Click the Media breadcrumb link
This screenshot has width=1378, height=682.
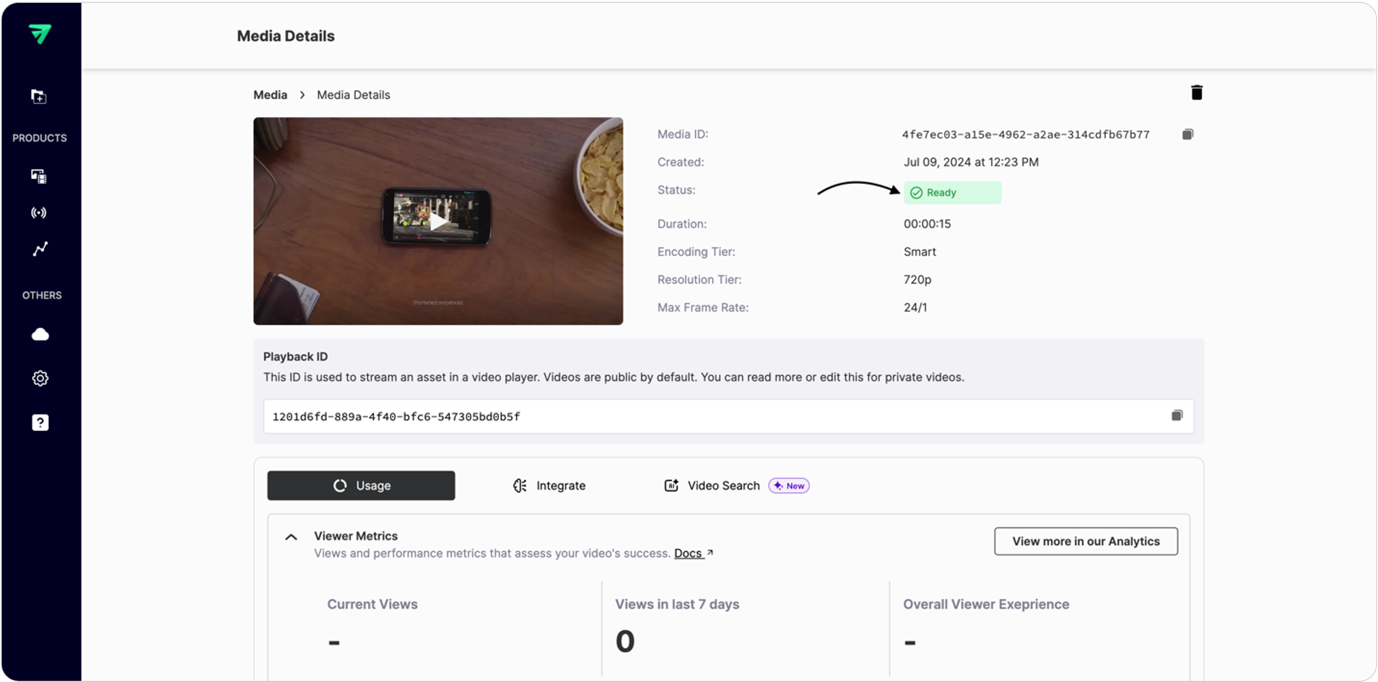[x=270, y=95]
